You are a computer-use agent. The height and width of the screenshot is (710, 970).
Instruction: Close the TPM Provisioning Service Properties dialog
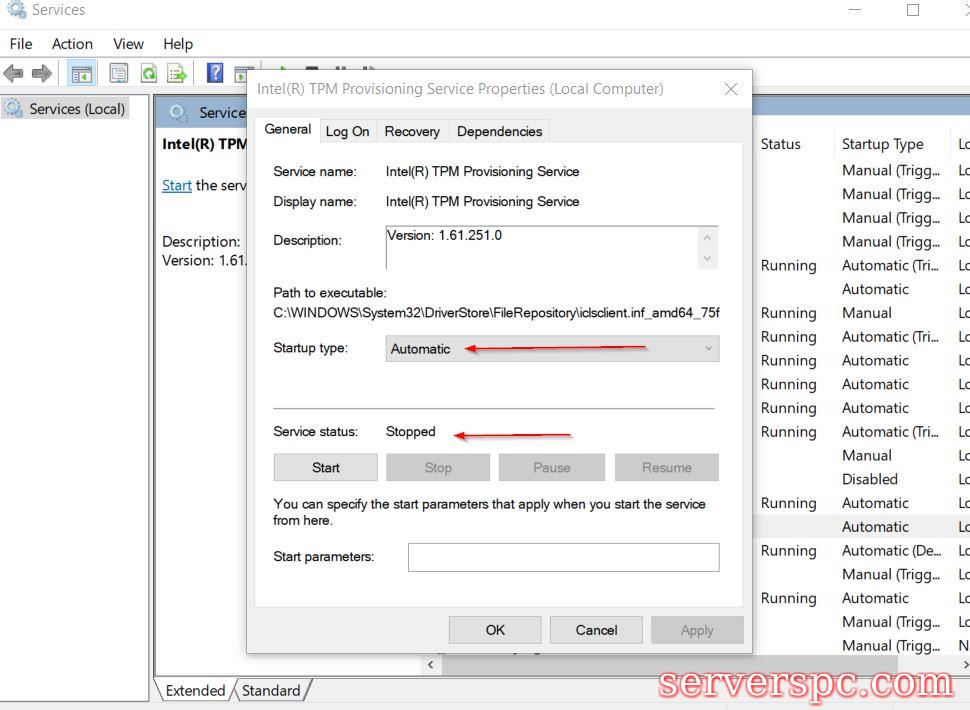coord(731,89)
